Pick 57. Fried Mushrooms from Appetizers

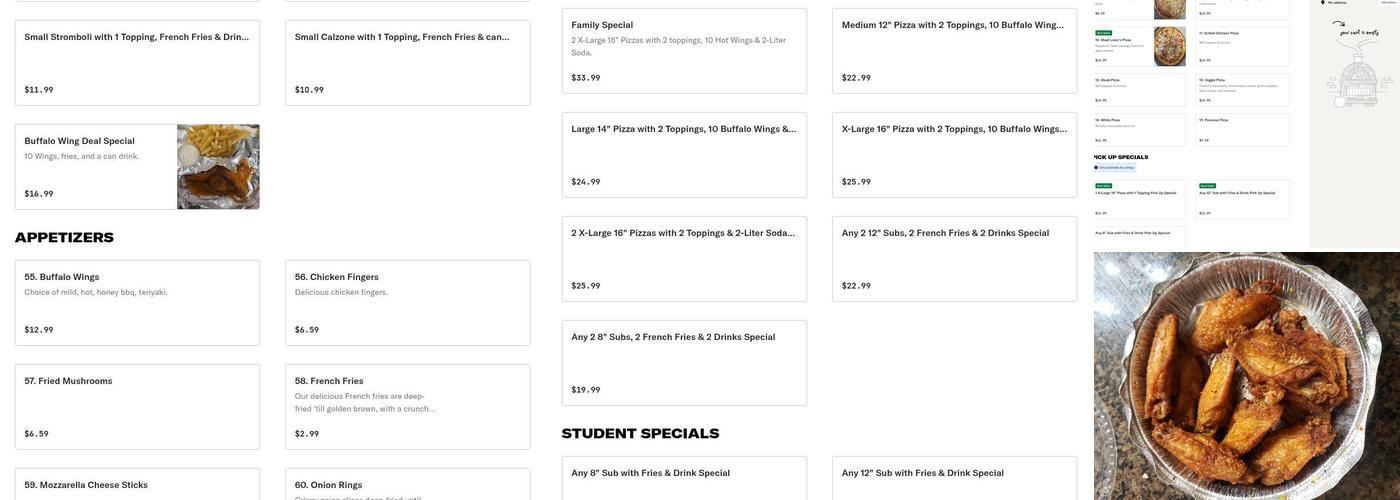[137, 406]
